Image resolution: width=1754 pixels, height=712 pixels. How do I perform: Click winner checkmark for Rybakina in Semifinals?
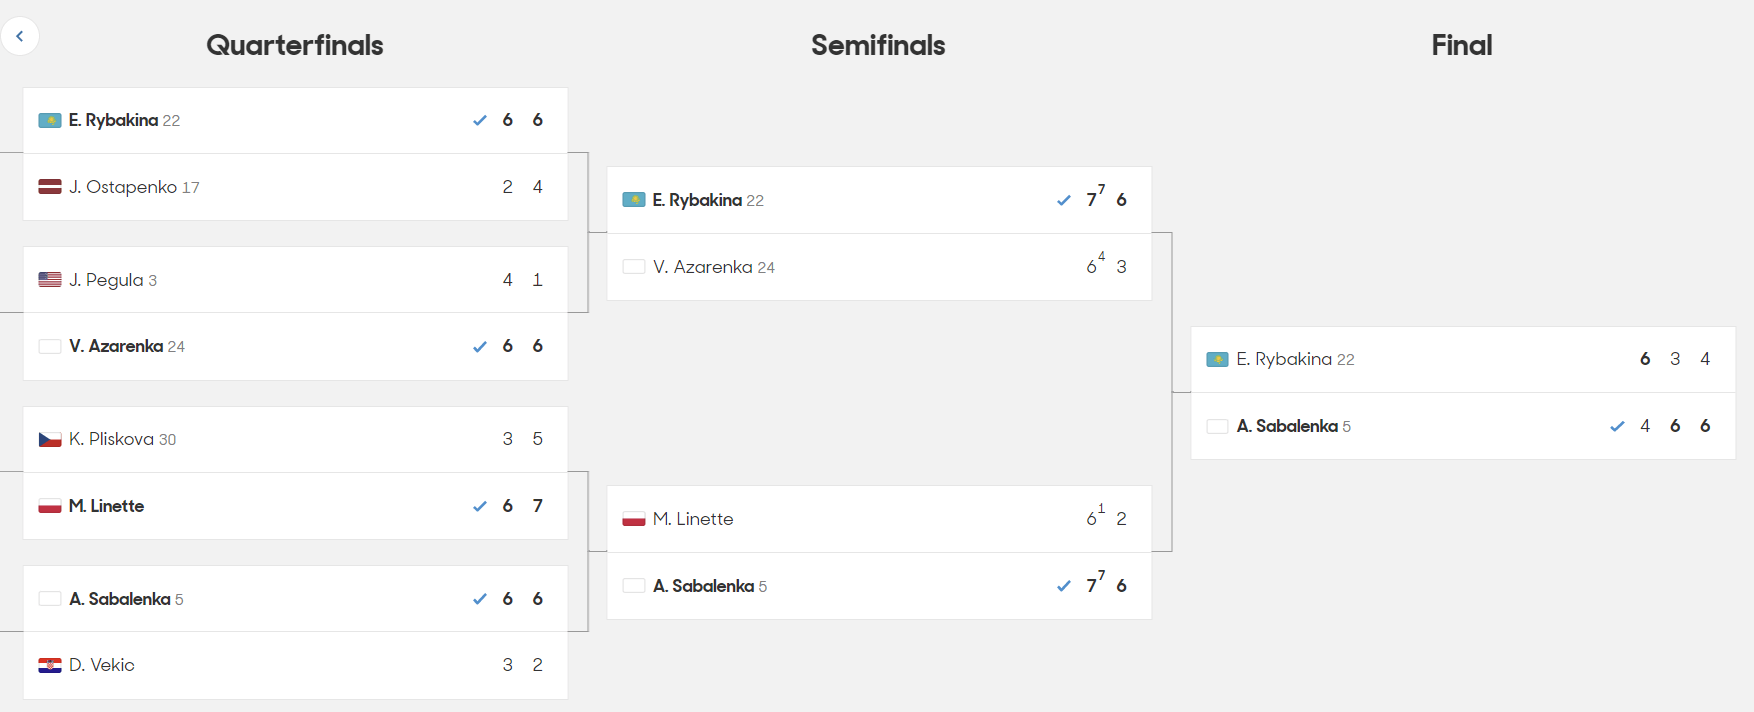(x=1064, y=200)
